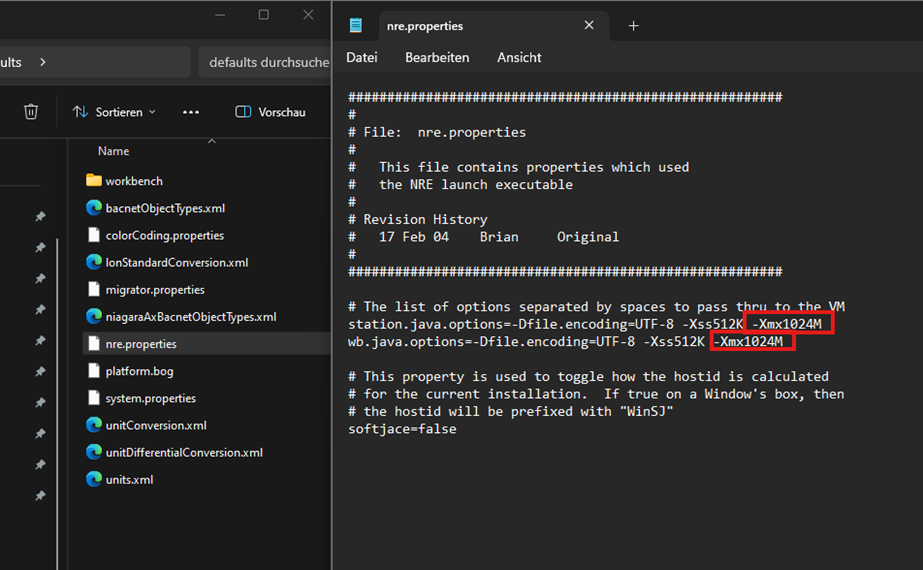Toggle the Vorschau preview pane

(270, 112)
